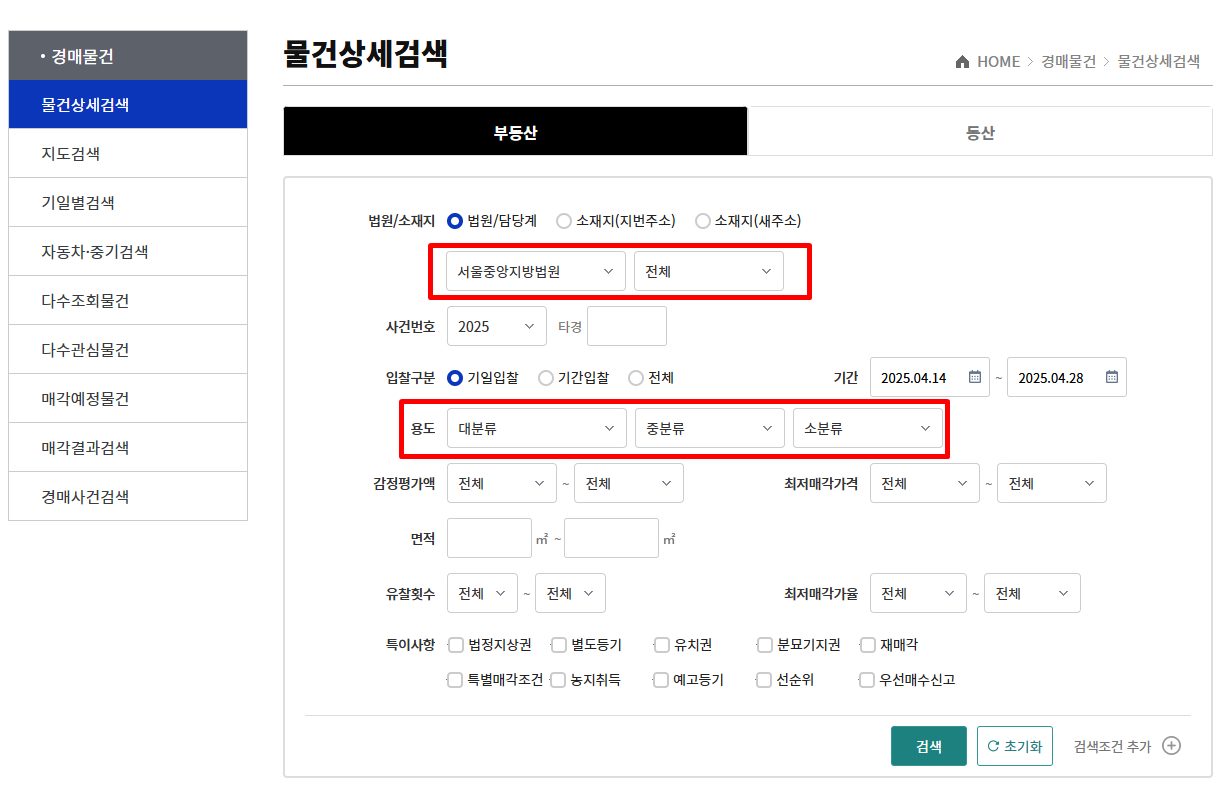Image resolution: width=1227 pixels, height=794 pixels.
Task: Click the HOME house icon in breadcrumb
Action: pyautogui.click(x=962, y=60)
